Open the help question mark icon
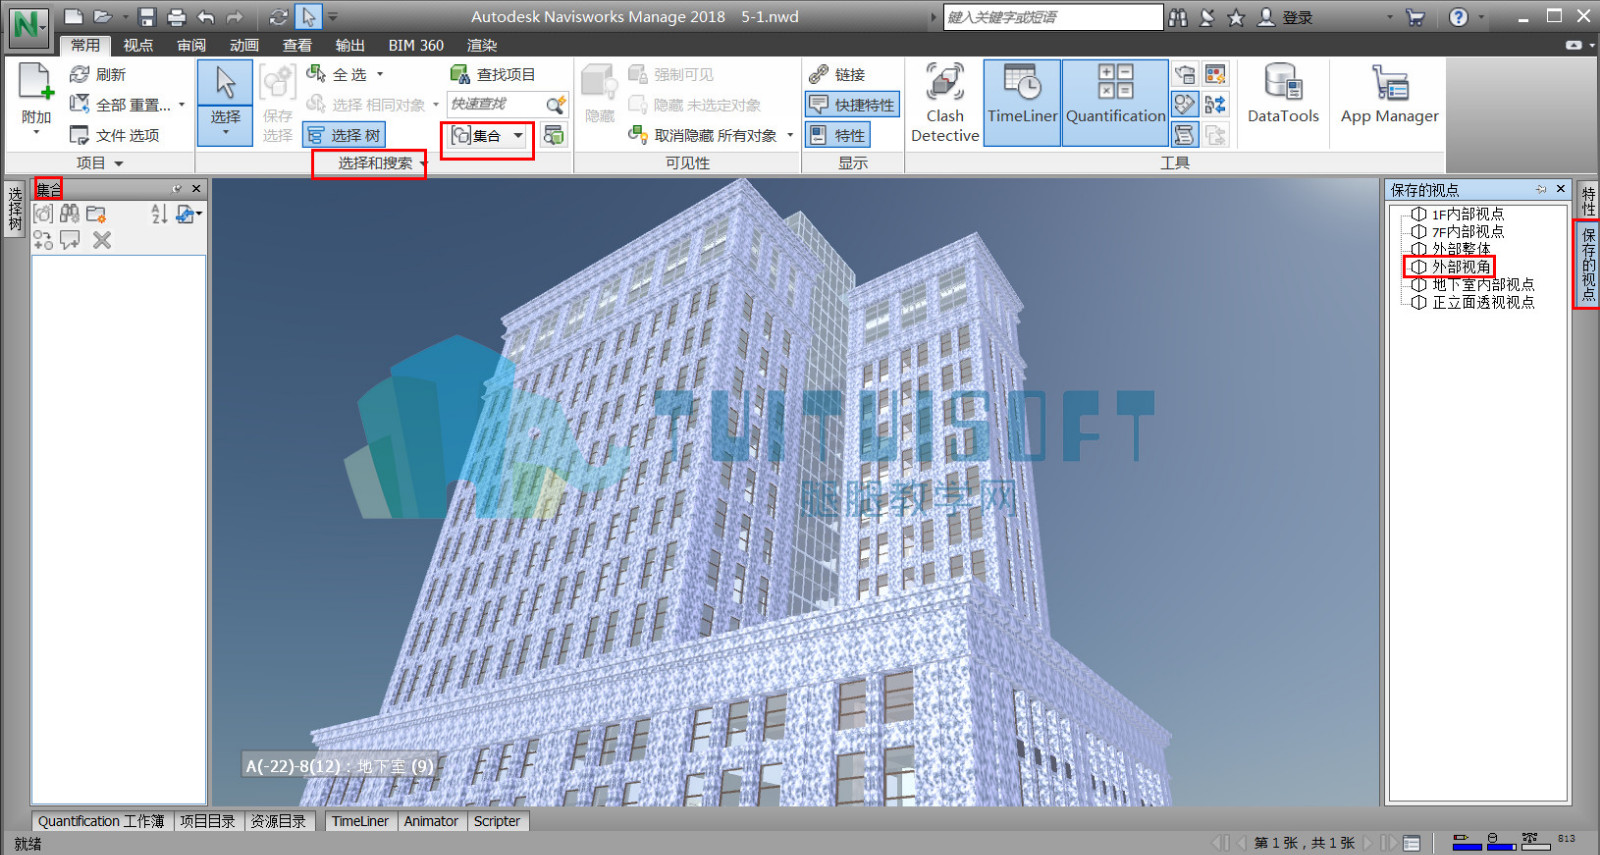Viewport: 1600px width, 855px height. coord(1459,17)
